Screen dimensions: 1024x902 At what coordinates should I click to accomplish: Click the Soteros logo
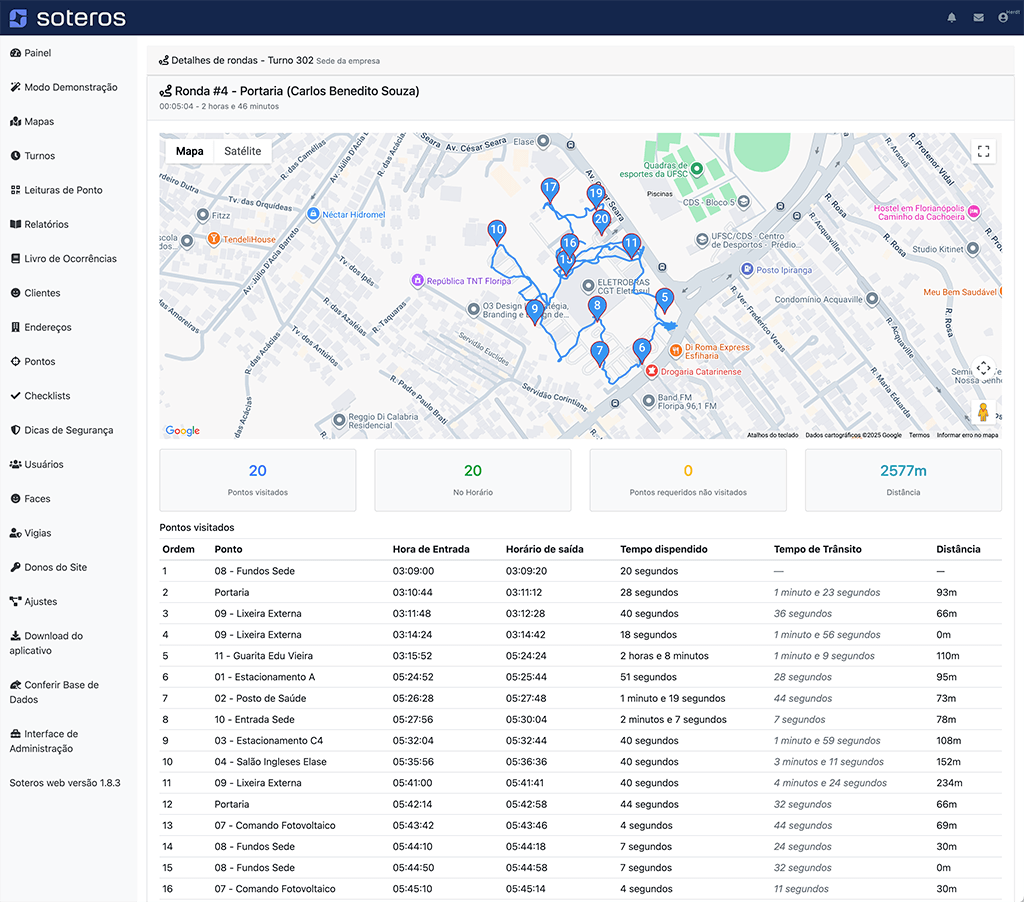(67, 18)
